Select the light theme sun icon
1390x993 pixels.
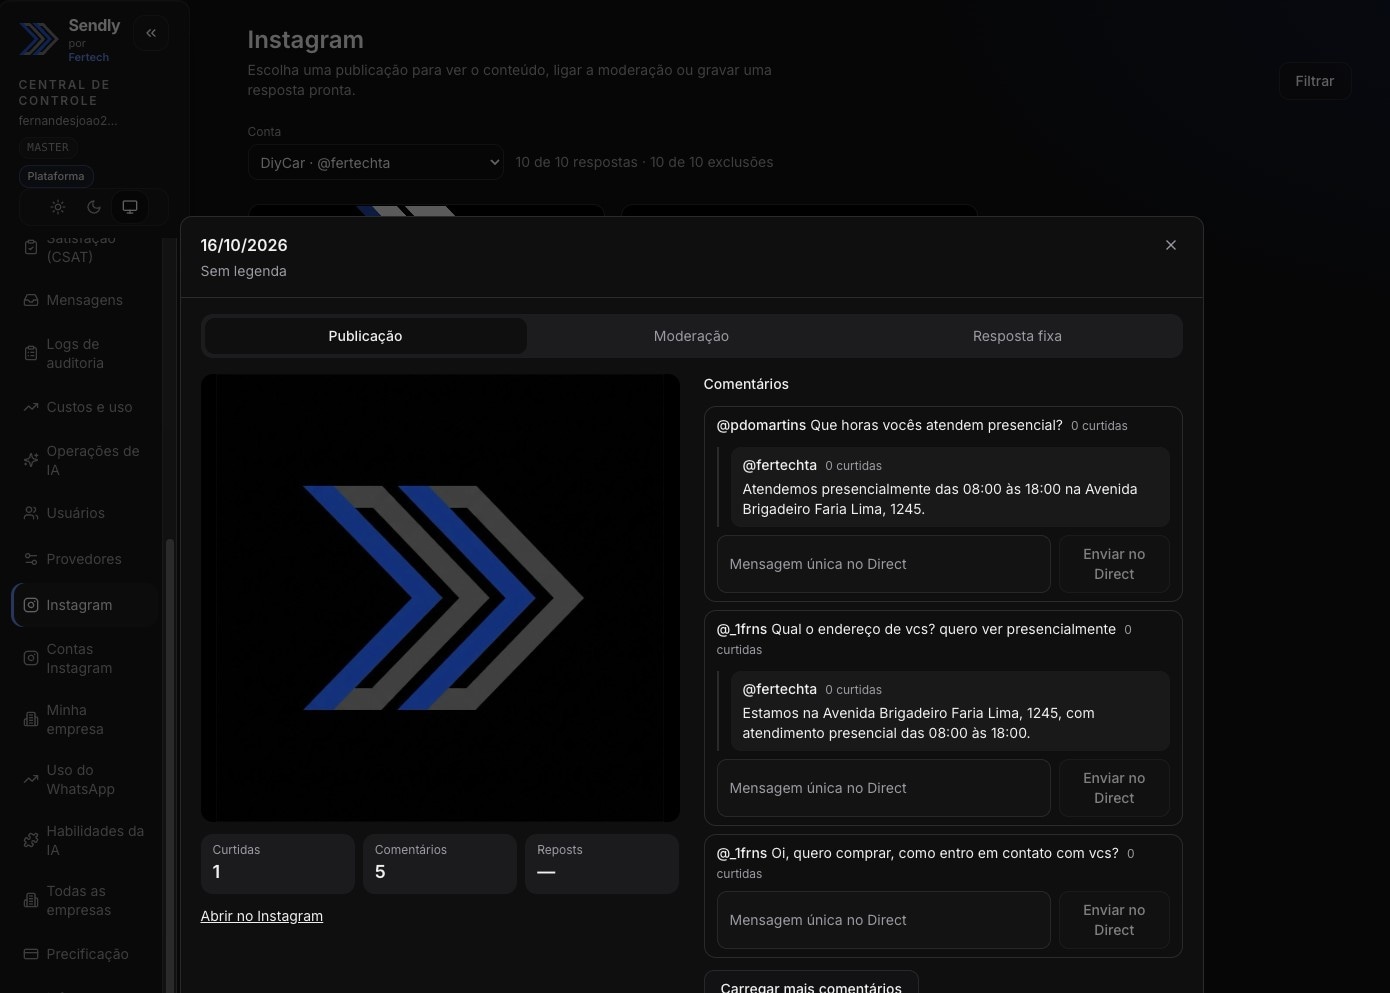pos(58,207)
